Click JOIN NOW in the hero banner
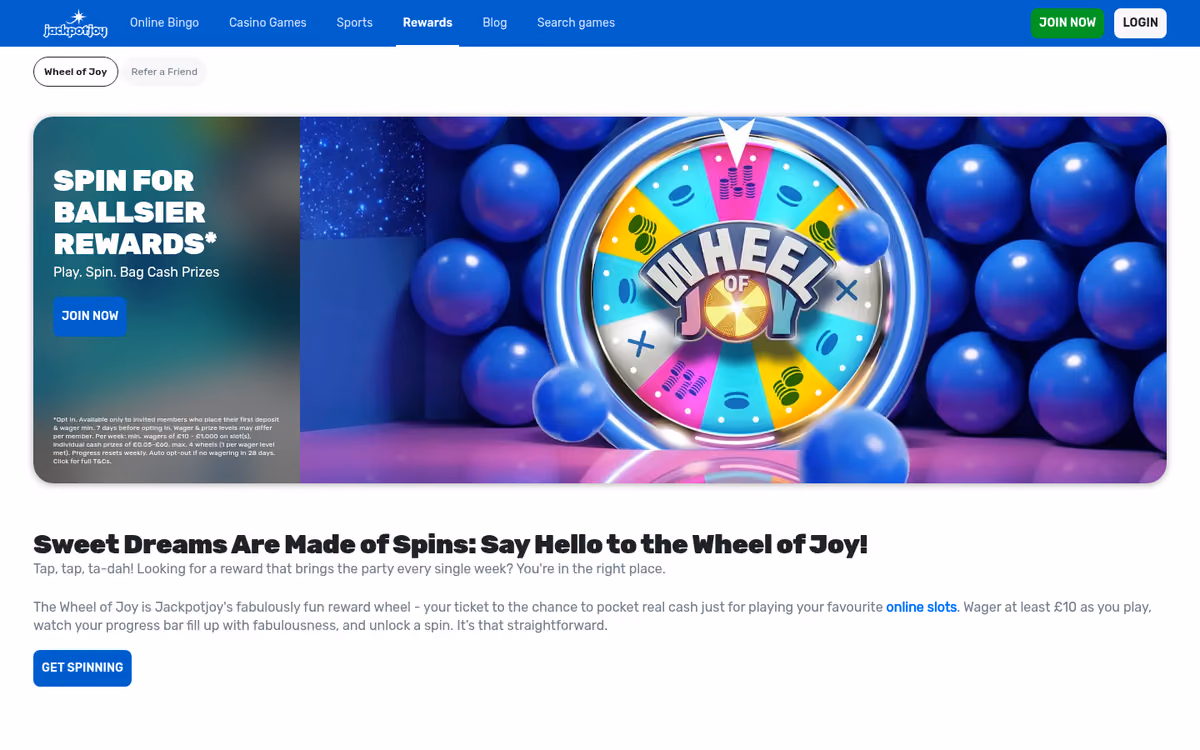Image resolution: width=1200 pixels, height=750 pixels. (x=90, y=316)
